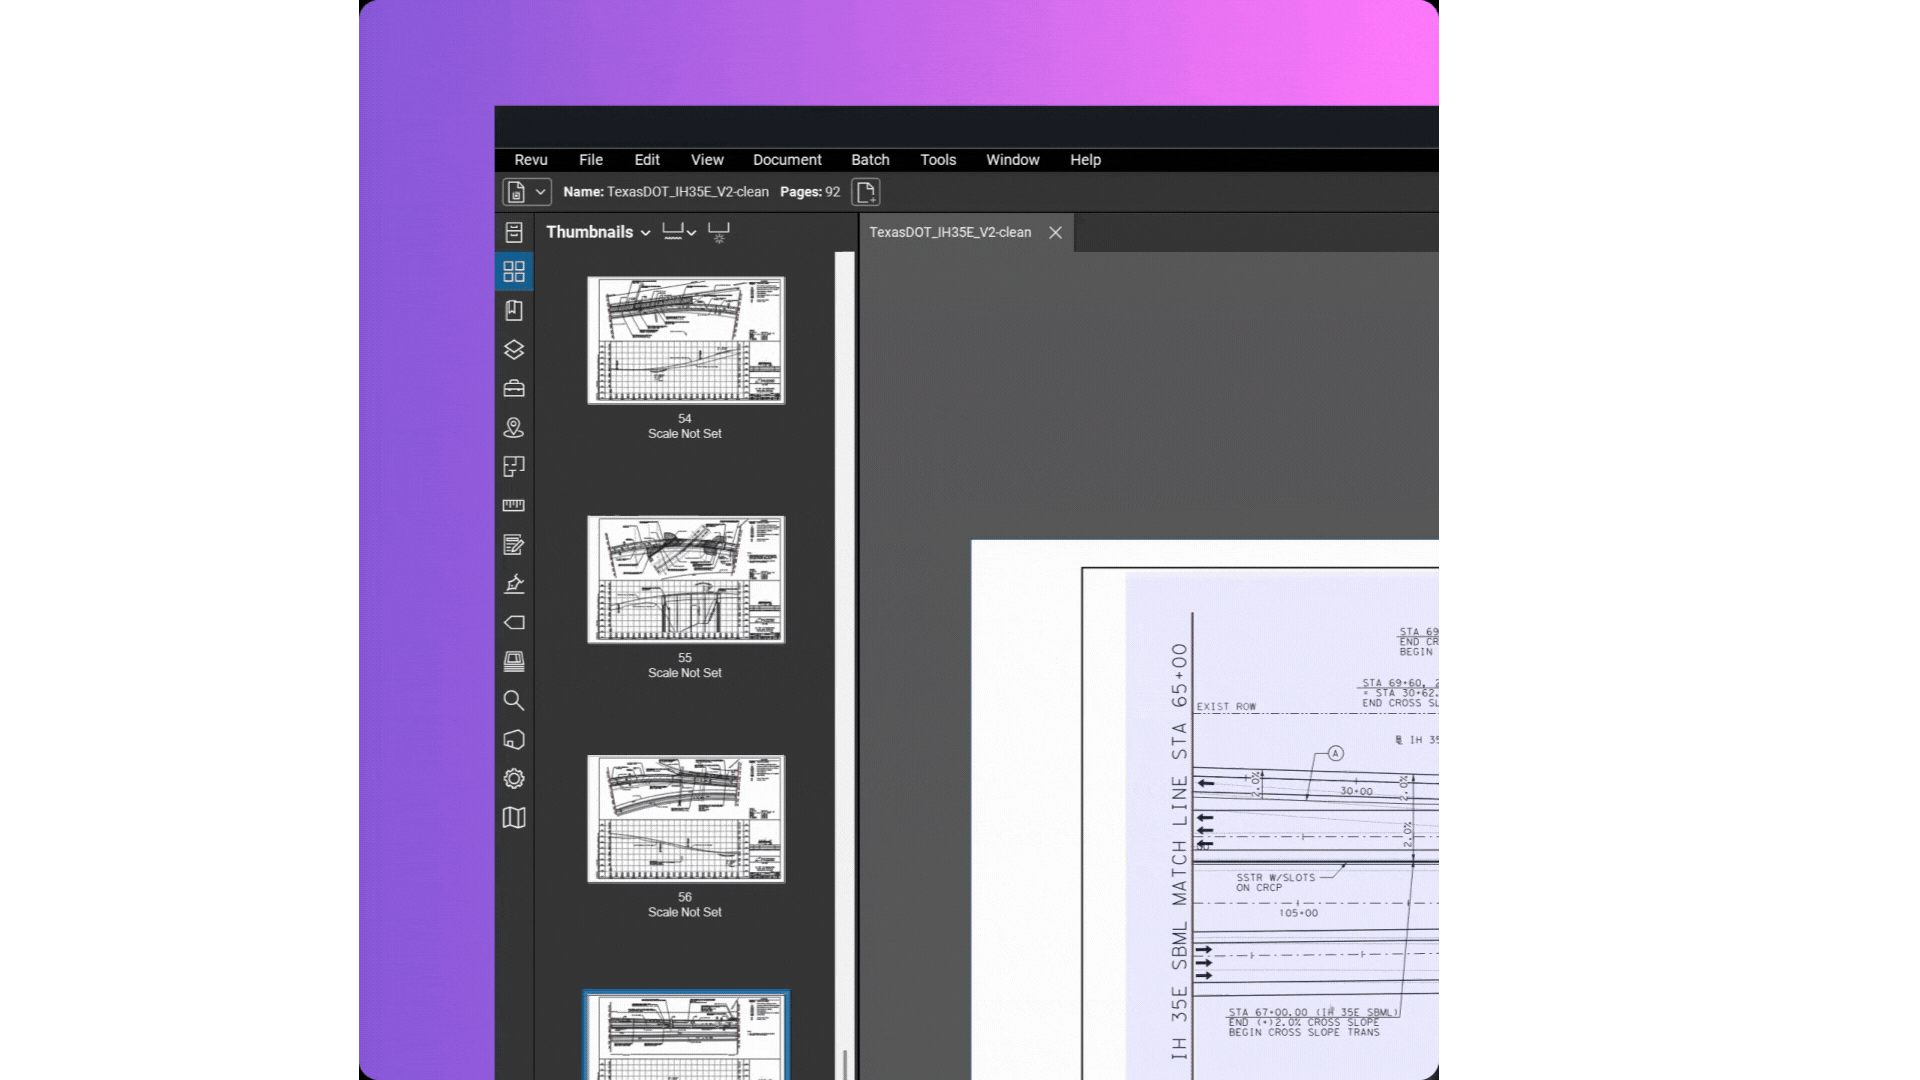Open the Document menu
This screenshot has width=1920, height=1080.
click(x=787, y=160)
